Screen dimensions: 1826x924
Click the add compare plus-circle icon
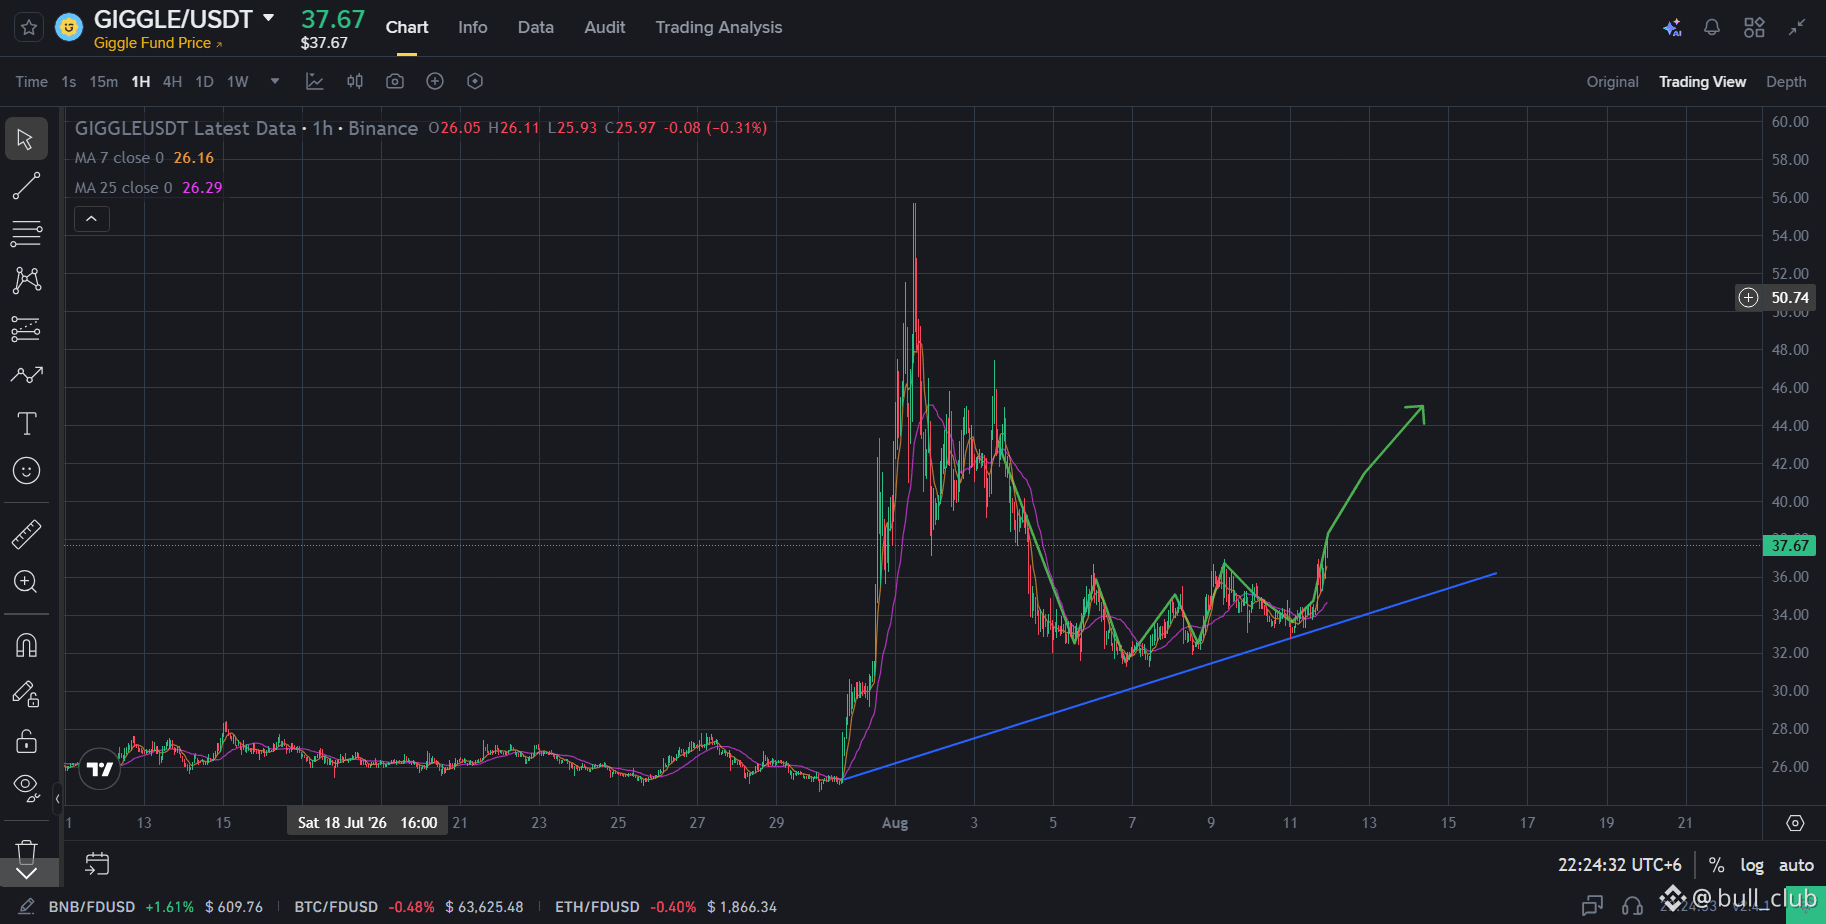(x=435, y=82)
